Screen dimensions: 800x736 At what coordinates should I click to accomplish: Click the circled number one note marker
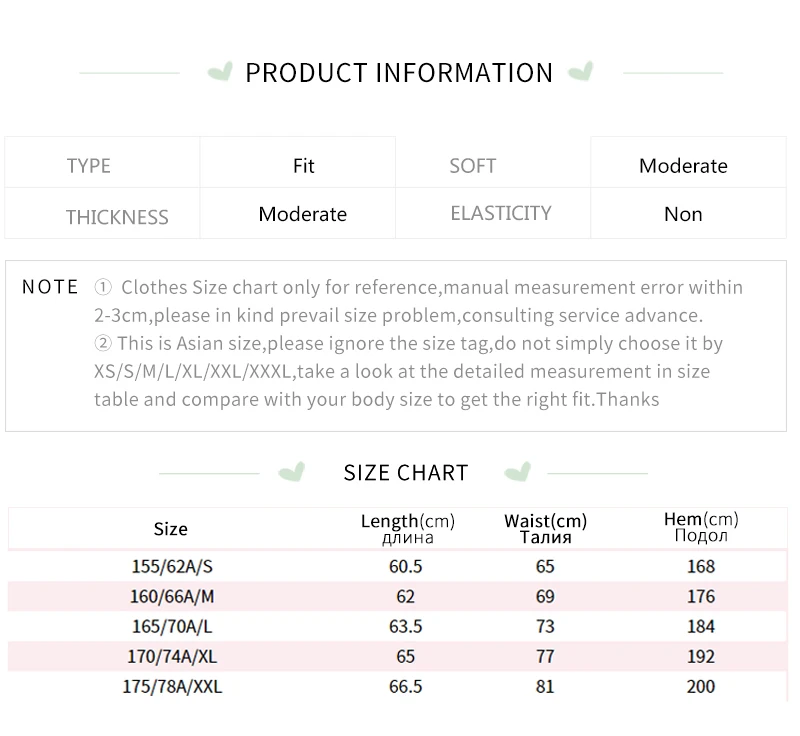pyautogui.click(x=103, y=288)
